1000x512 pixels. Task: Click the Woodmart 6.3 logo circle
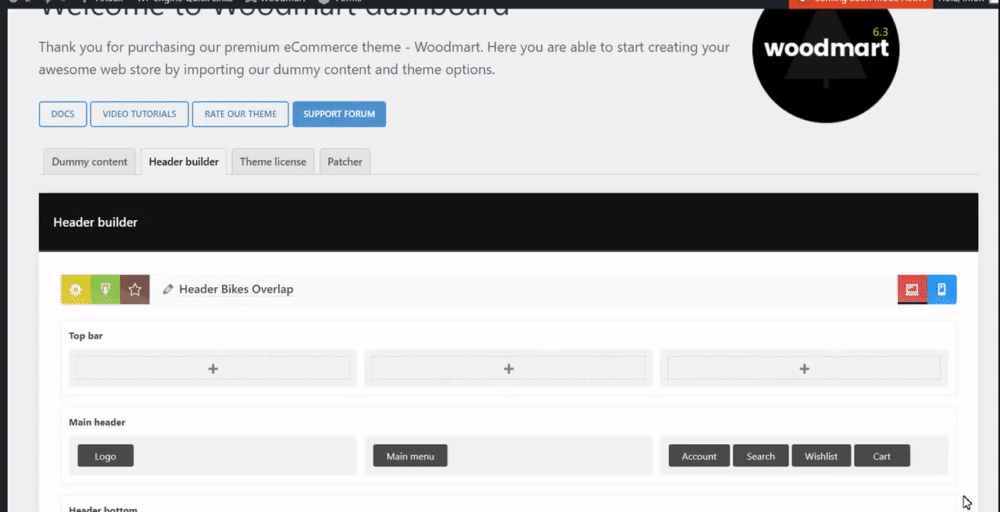[x=826, y=51]
